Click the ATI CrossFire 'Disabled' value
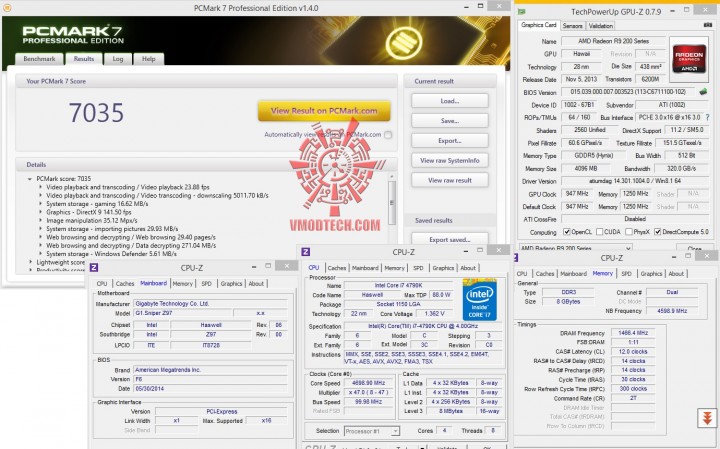Viewport: 720px width, 449px height. [x=634, y=219]
